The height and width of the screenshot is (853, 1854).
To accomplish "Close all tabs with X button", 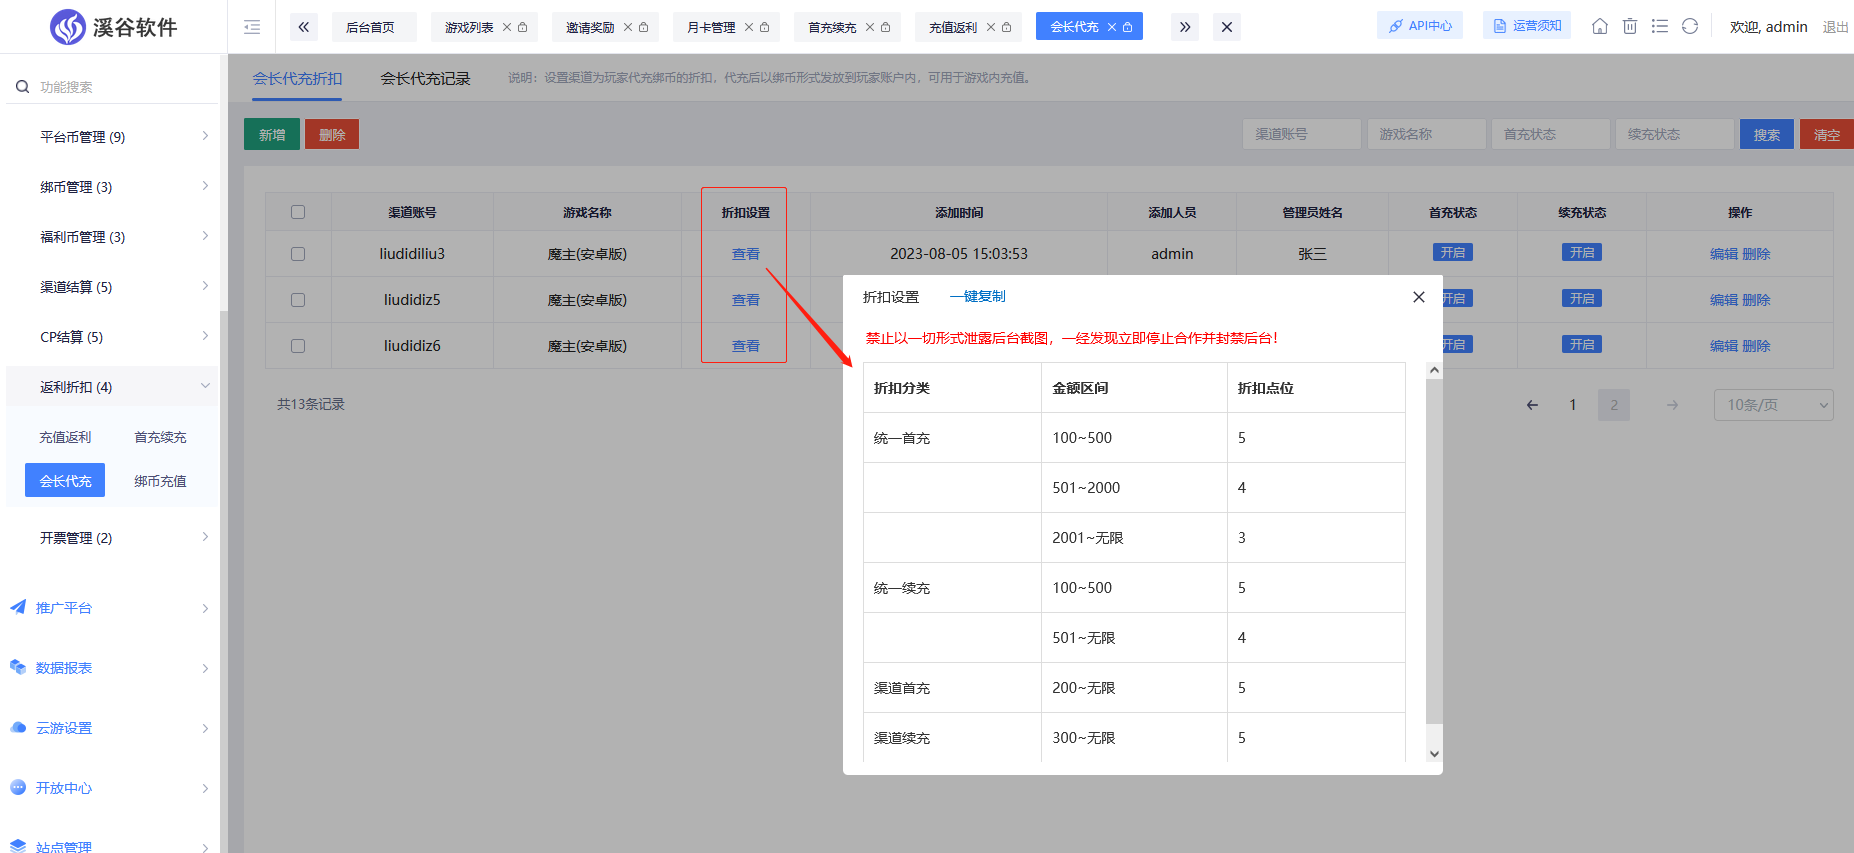I will (x=1227, y=27).
